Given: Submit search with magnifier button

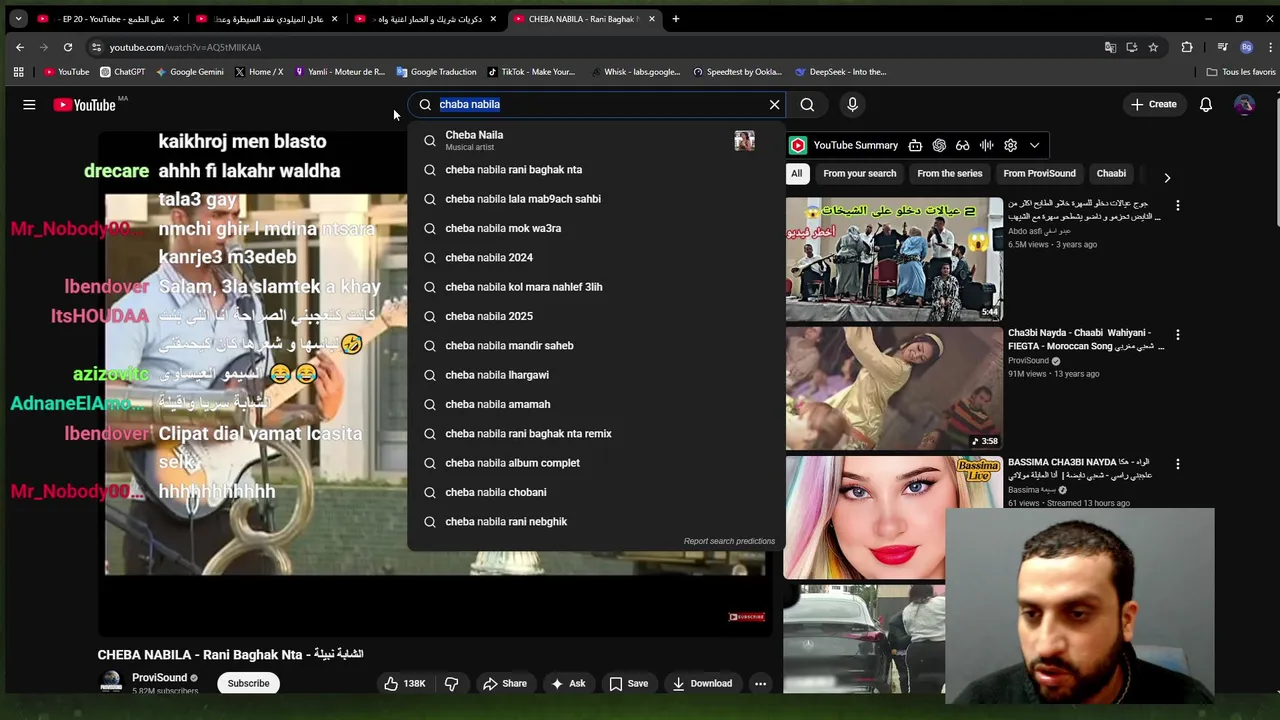Looking at the screenshot, I should click(807, 104).
